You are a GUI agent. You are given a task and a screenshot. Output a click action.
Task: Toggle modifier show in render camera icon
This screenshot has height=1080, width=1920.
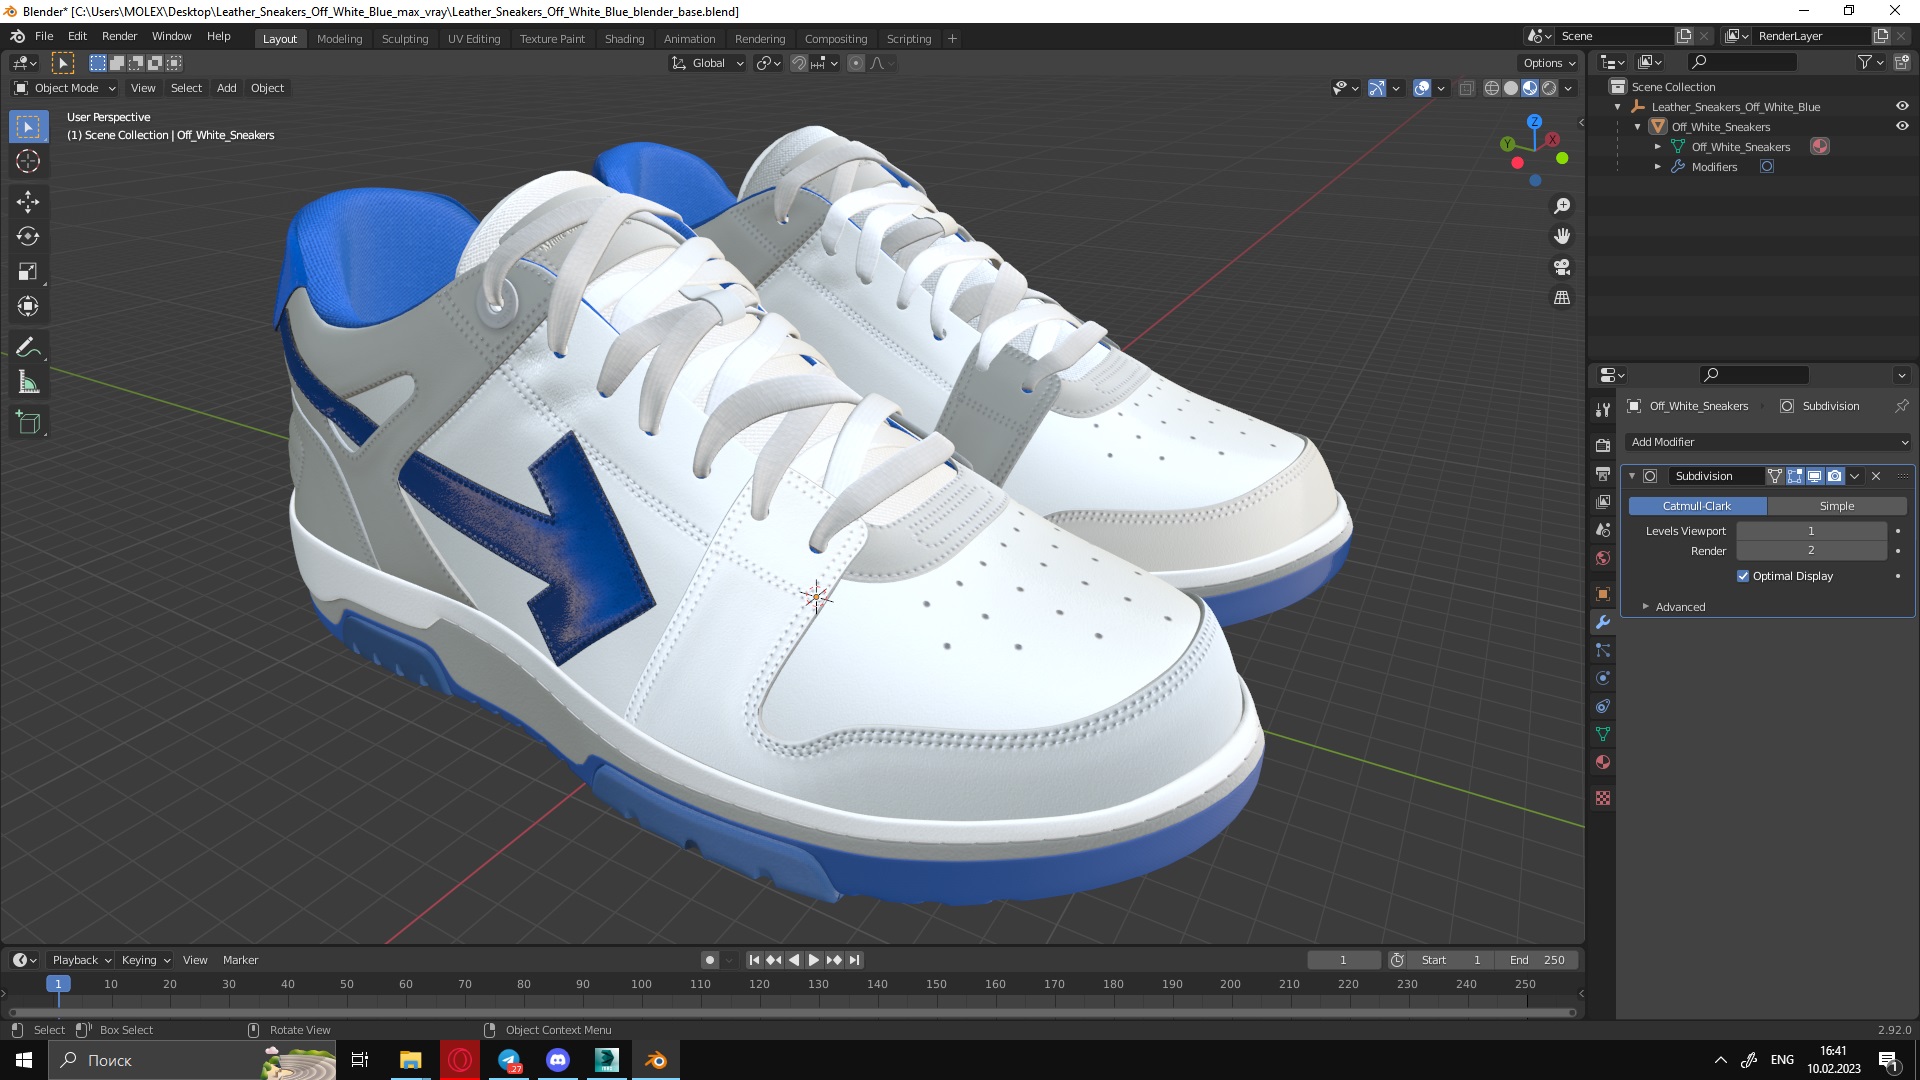tap(1834, 476)
